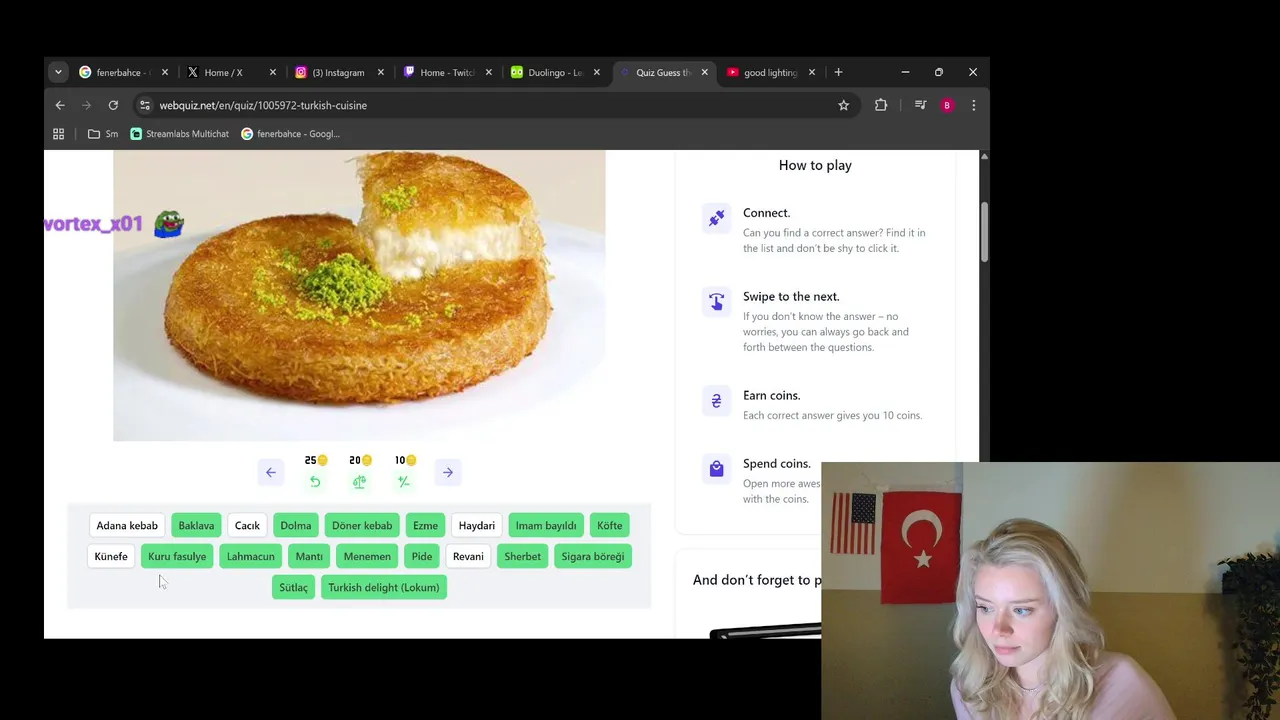Click the "How to play" heading
Viewport: 1280px width, 720px height.
click(815, 165)
